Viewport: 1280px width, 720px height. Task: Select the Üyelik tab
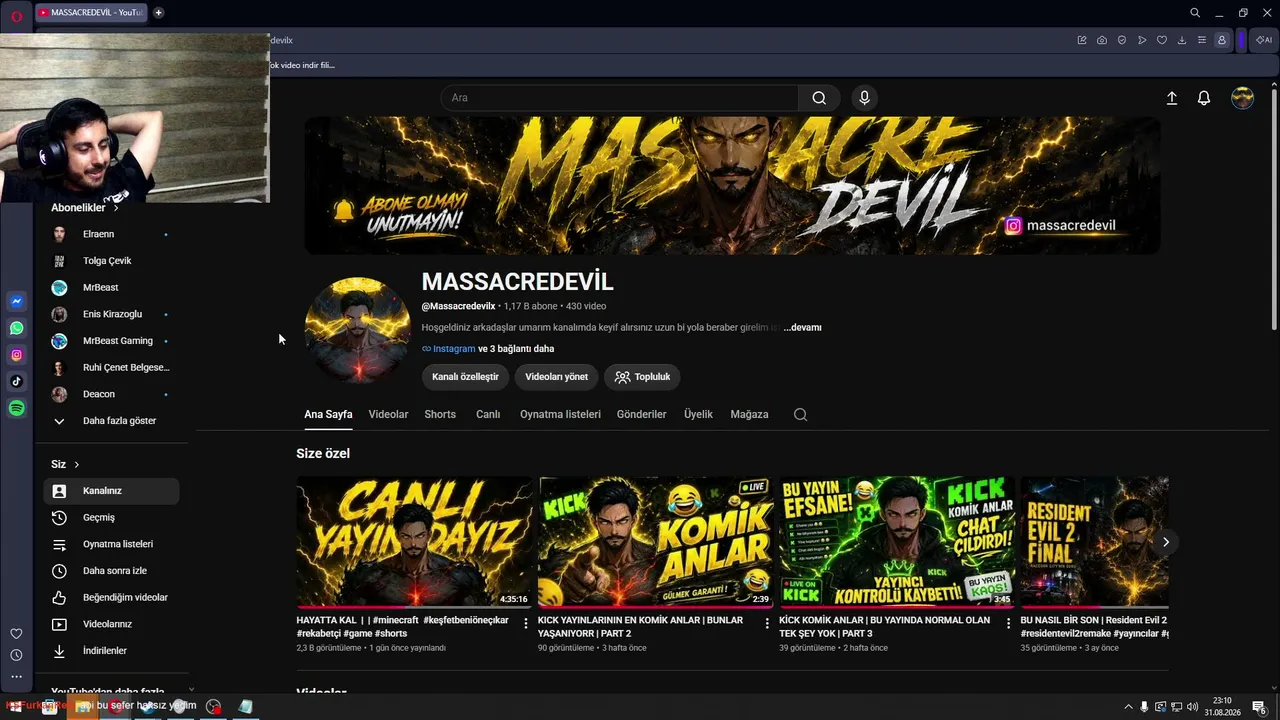click(x=698, y=414)
